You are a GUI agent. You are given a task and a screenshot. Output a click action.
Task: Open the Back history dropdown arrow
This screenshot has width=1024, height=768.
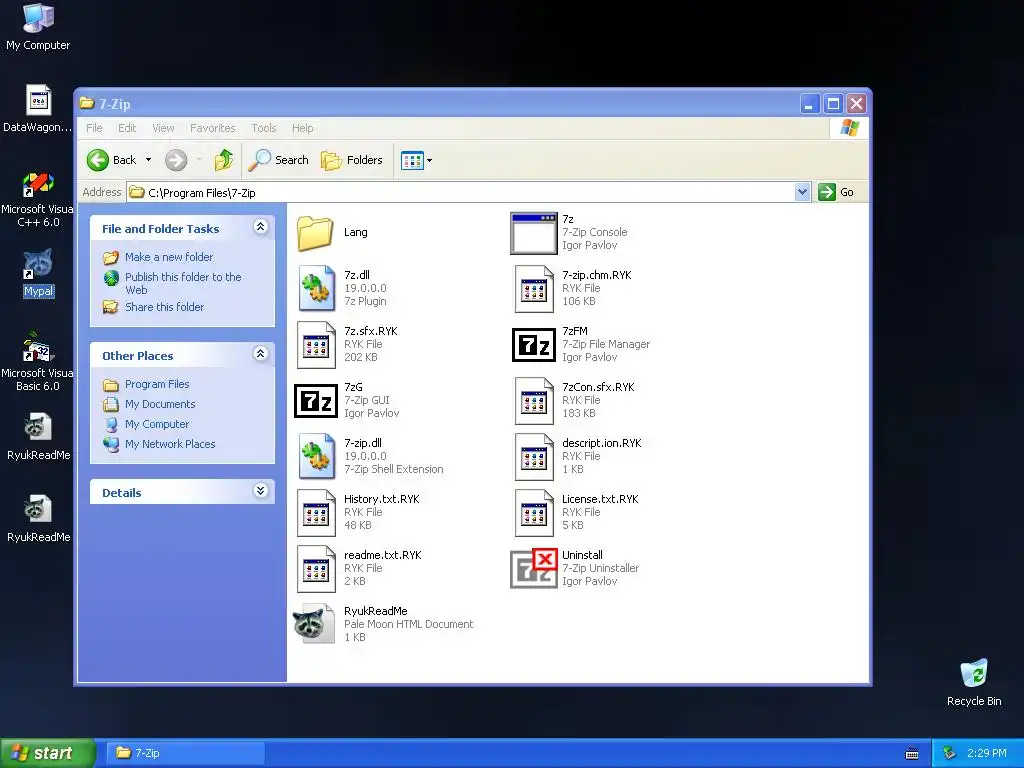[x=148, y=160]
